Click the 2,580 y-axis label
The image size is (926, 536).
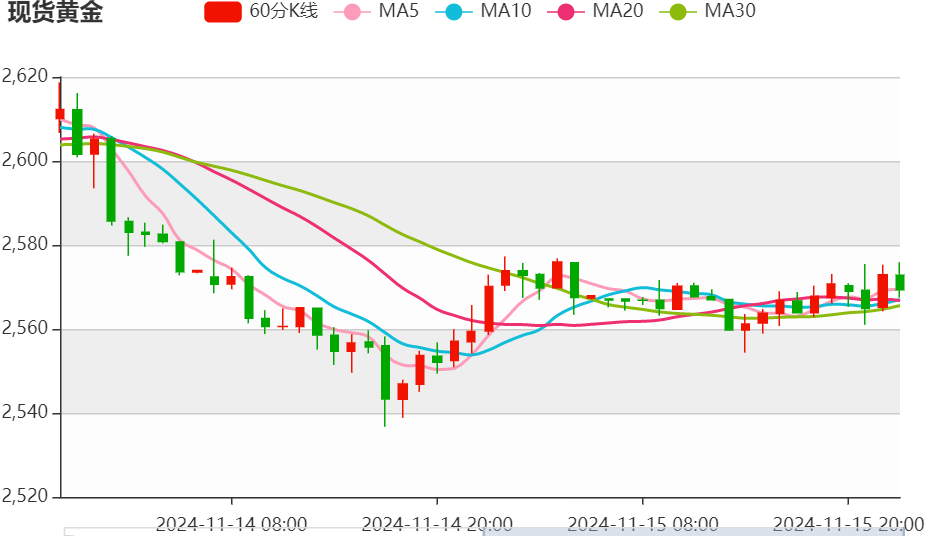point(25,244)
